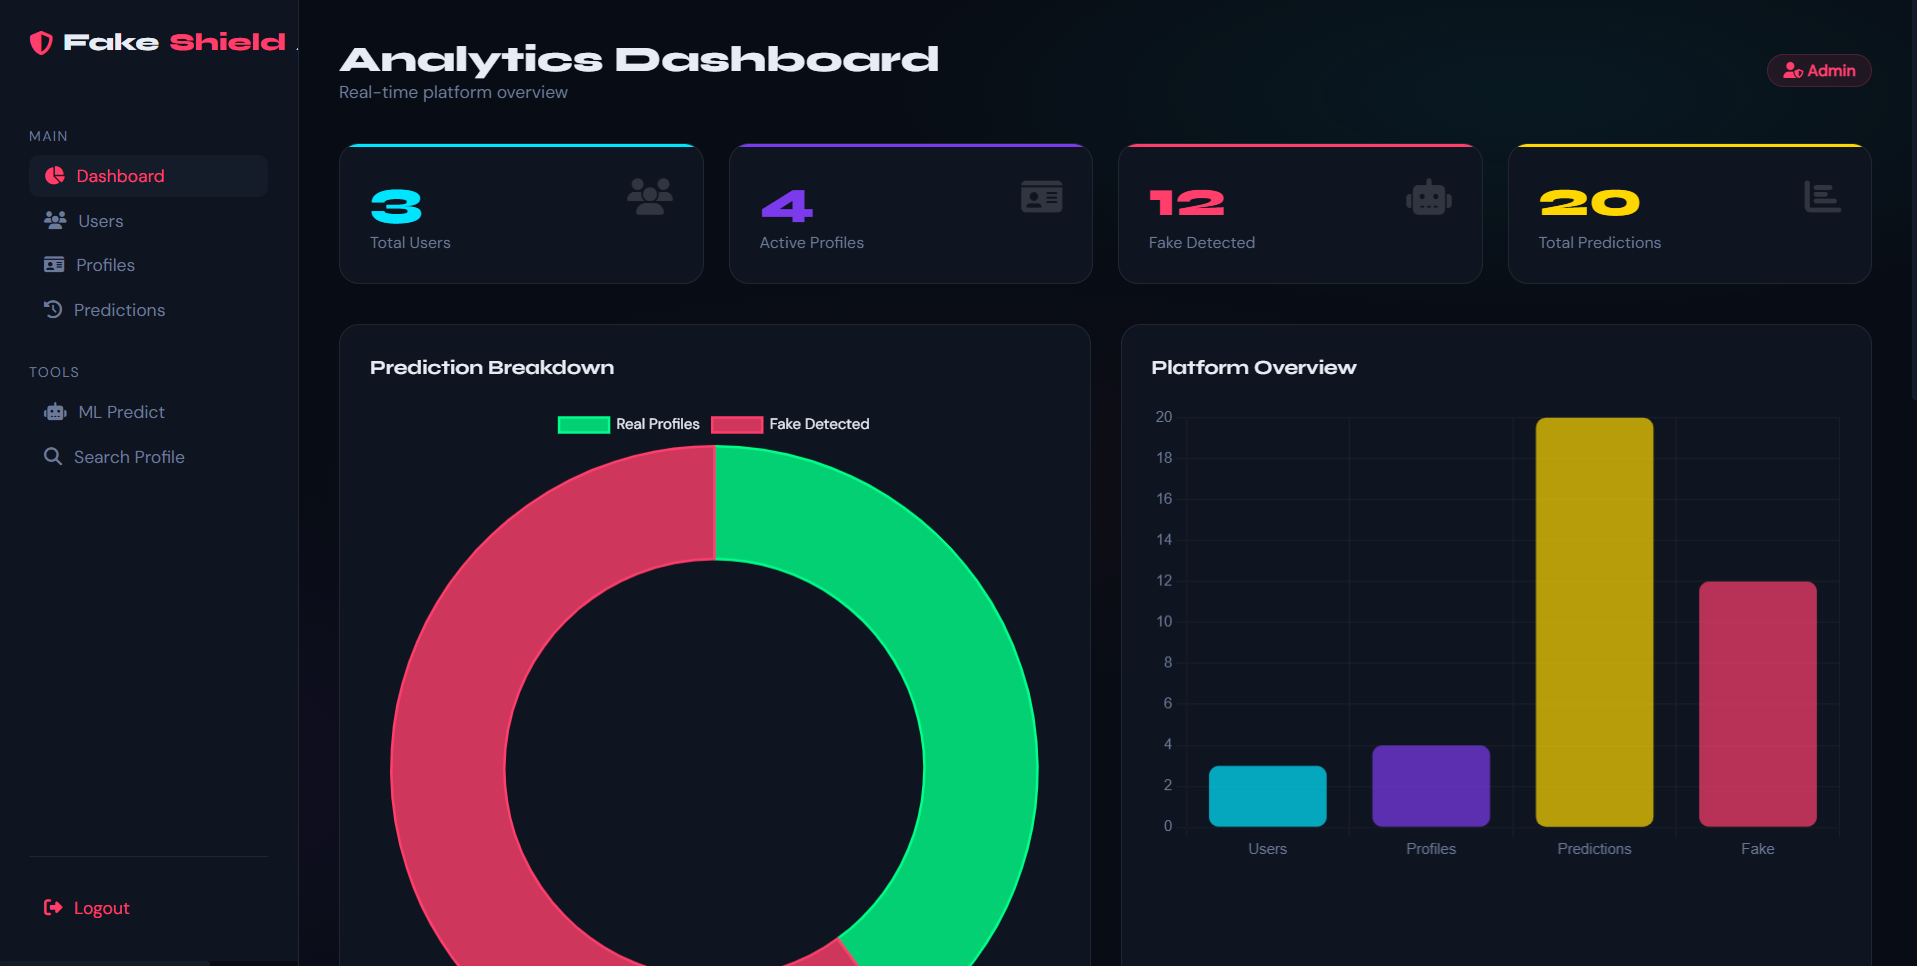The width and height of the screenshot is (1917, 966).
Task: Click the TOOLS sidebar section header
Action: (x=54, y=372)
